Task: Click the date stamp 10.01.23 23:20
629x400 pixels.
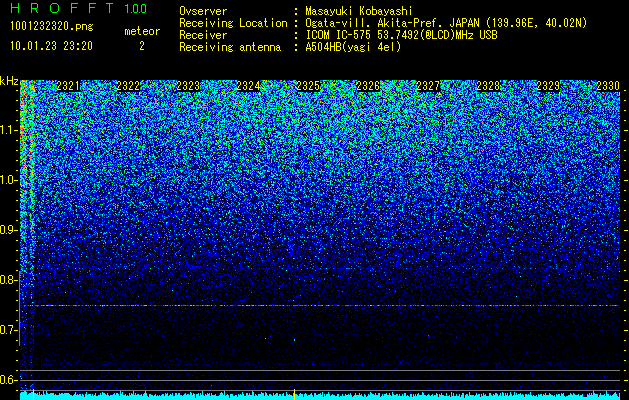Action: (x=51, y=46)
